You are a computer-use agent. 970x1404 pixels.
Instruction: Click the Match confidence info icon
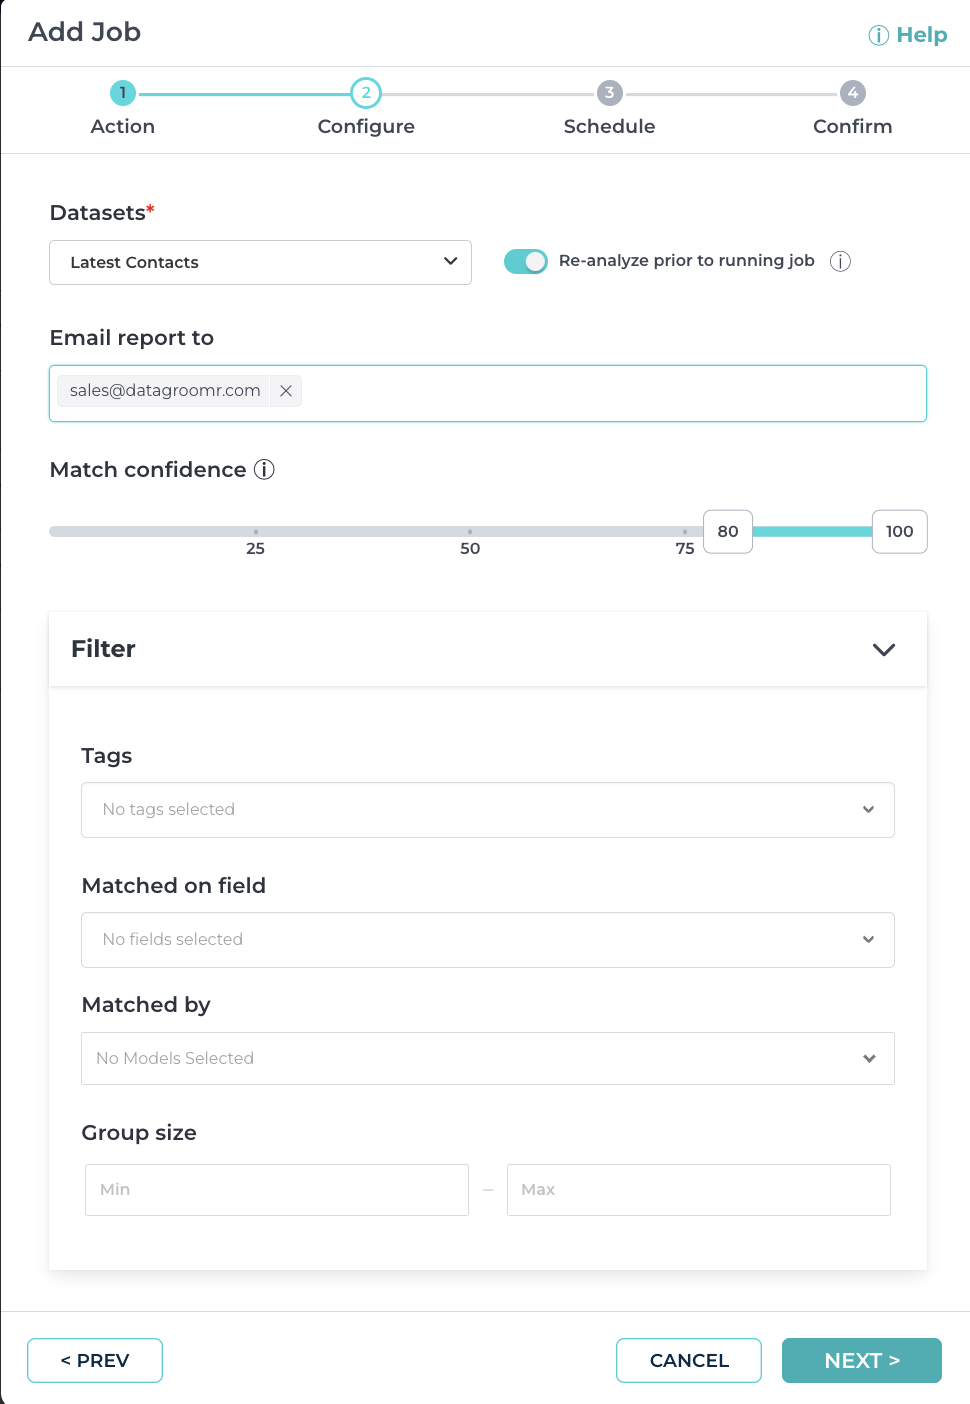click(x=264, y=470)
